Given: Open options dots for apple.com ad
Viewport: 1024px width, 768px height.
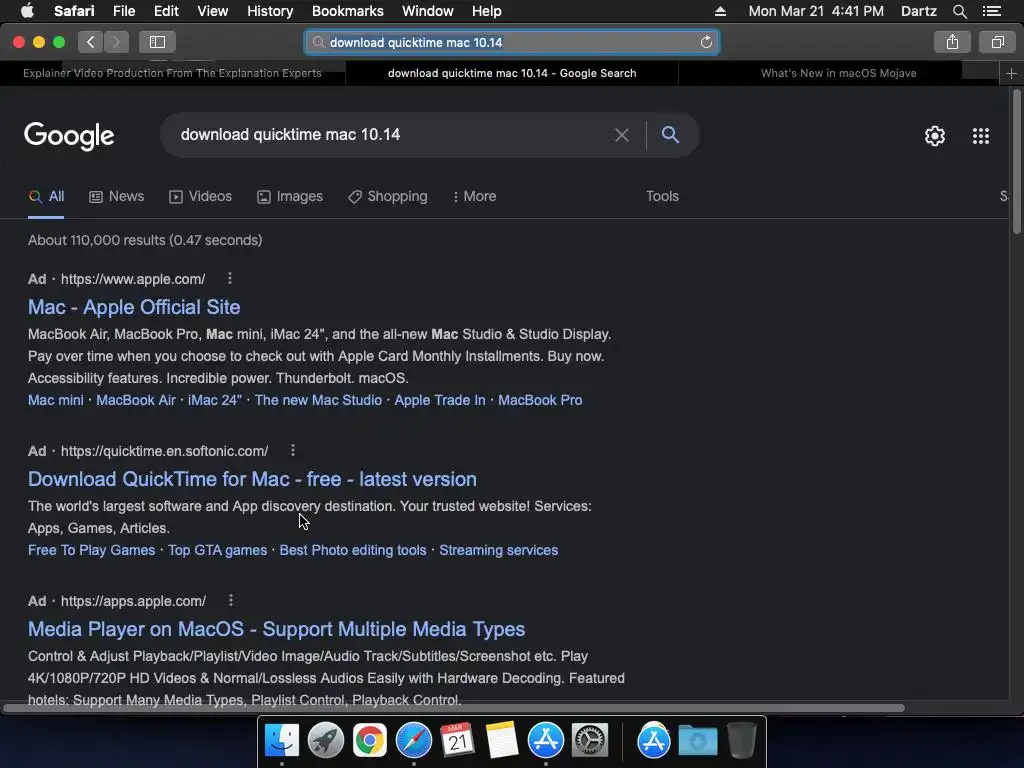Looking at the screenshot, I should (x=230, y=278).
